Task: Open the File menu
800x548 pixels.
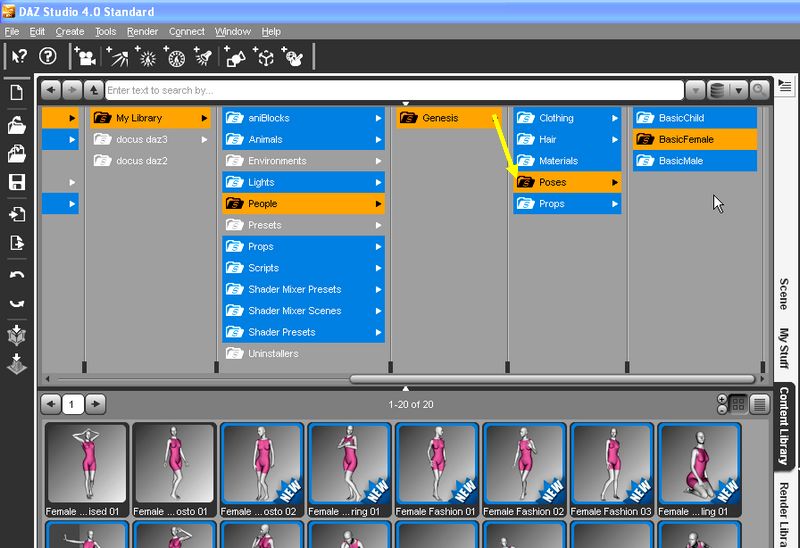Action: (x=11, y=31)
